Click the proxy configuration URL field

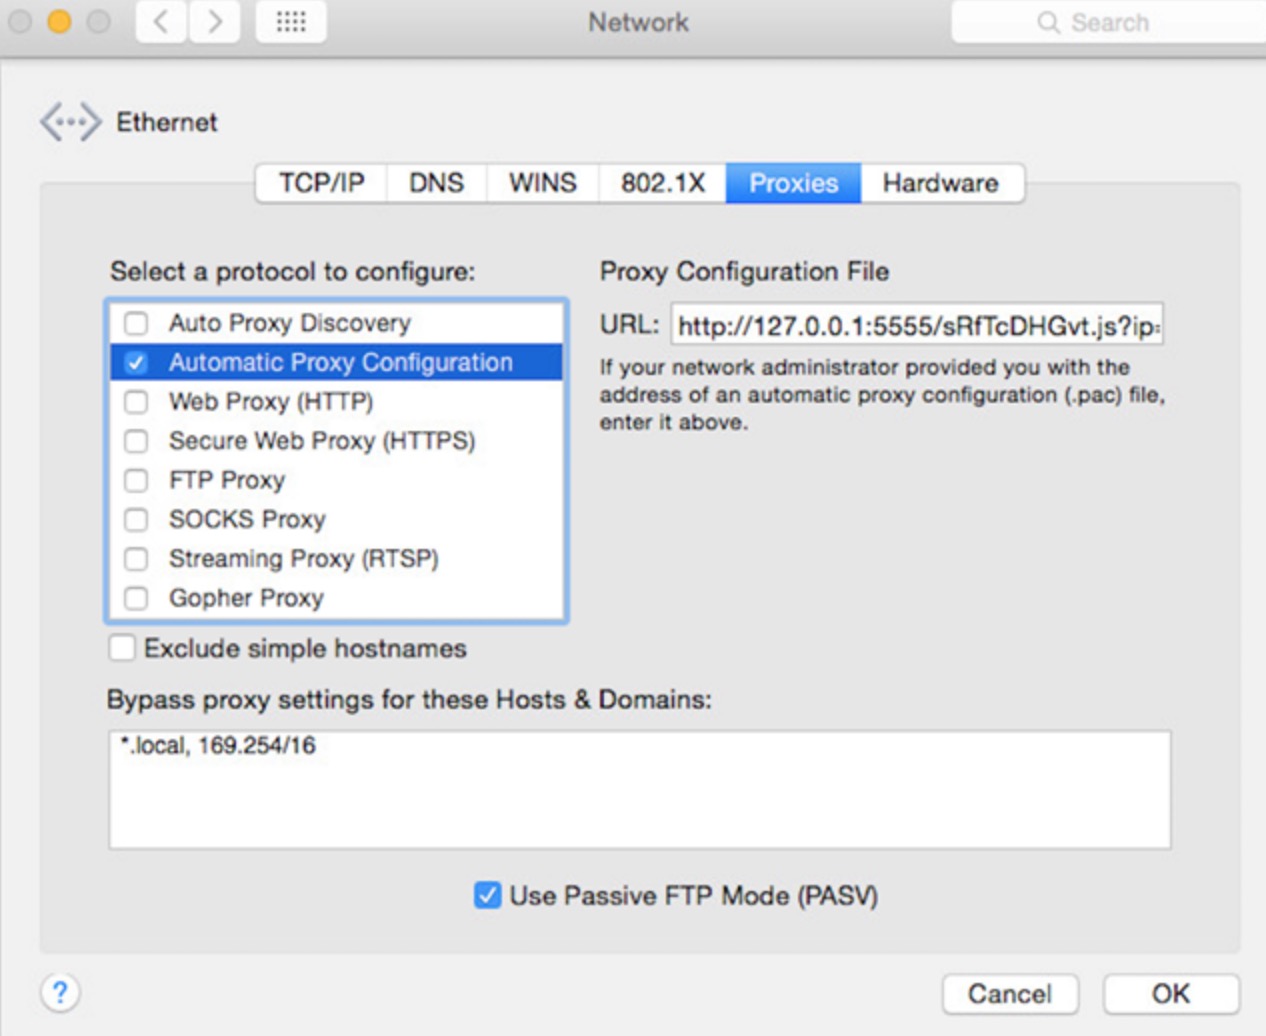click(917, 325)
